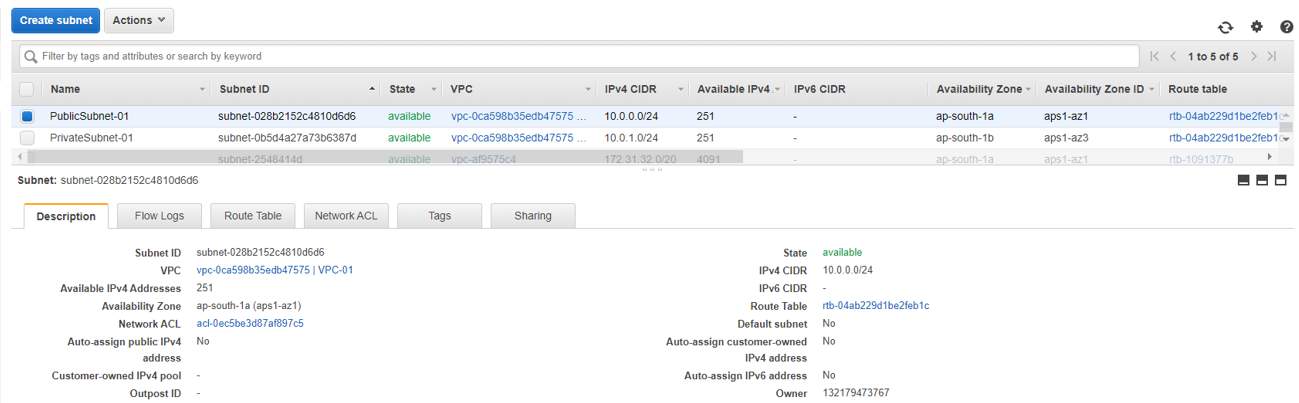Uncheck the PublicSubnet-01 row checkbox
The height and width of the screenshot is (403, 1299).
click(x=27, y=117)
